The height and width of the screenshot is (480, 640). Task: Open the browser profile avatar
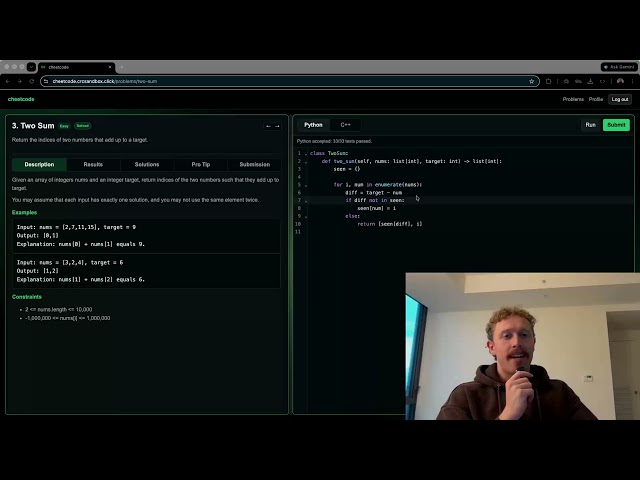click(x=620, y=81)
